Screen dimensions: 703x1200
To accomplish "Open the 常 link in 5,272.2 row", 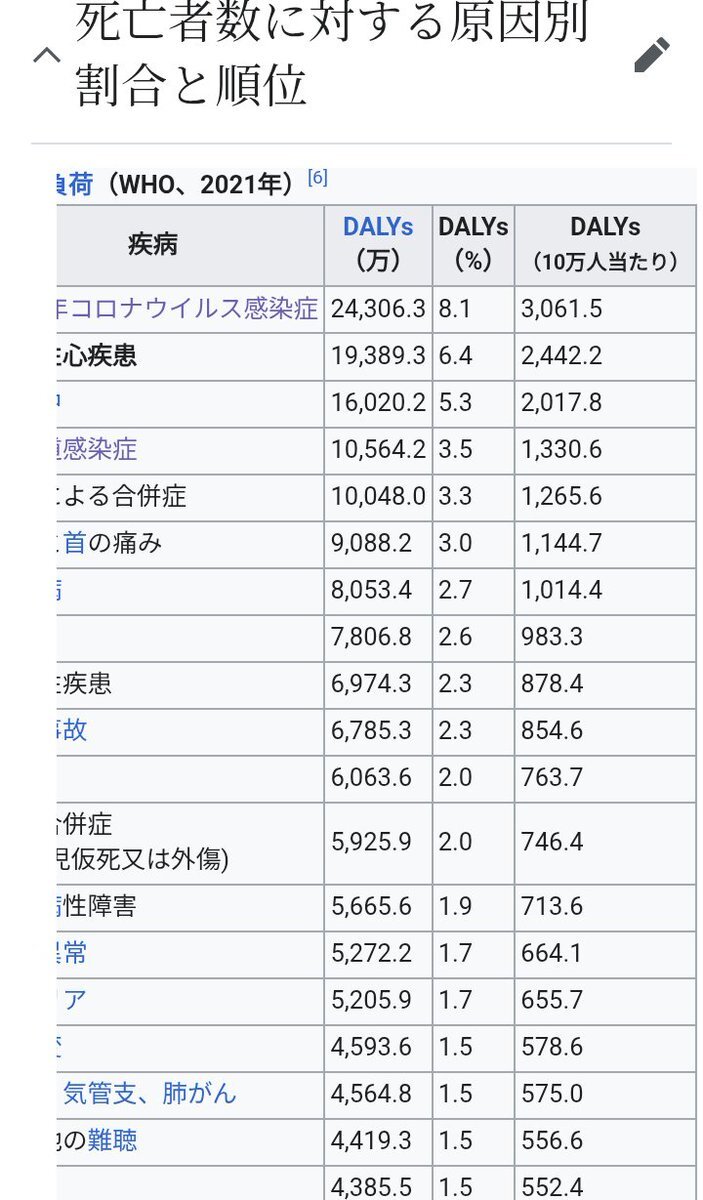I will point(73,953).
